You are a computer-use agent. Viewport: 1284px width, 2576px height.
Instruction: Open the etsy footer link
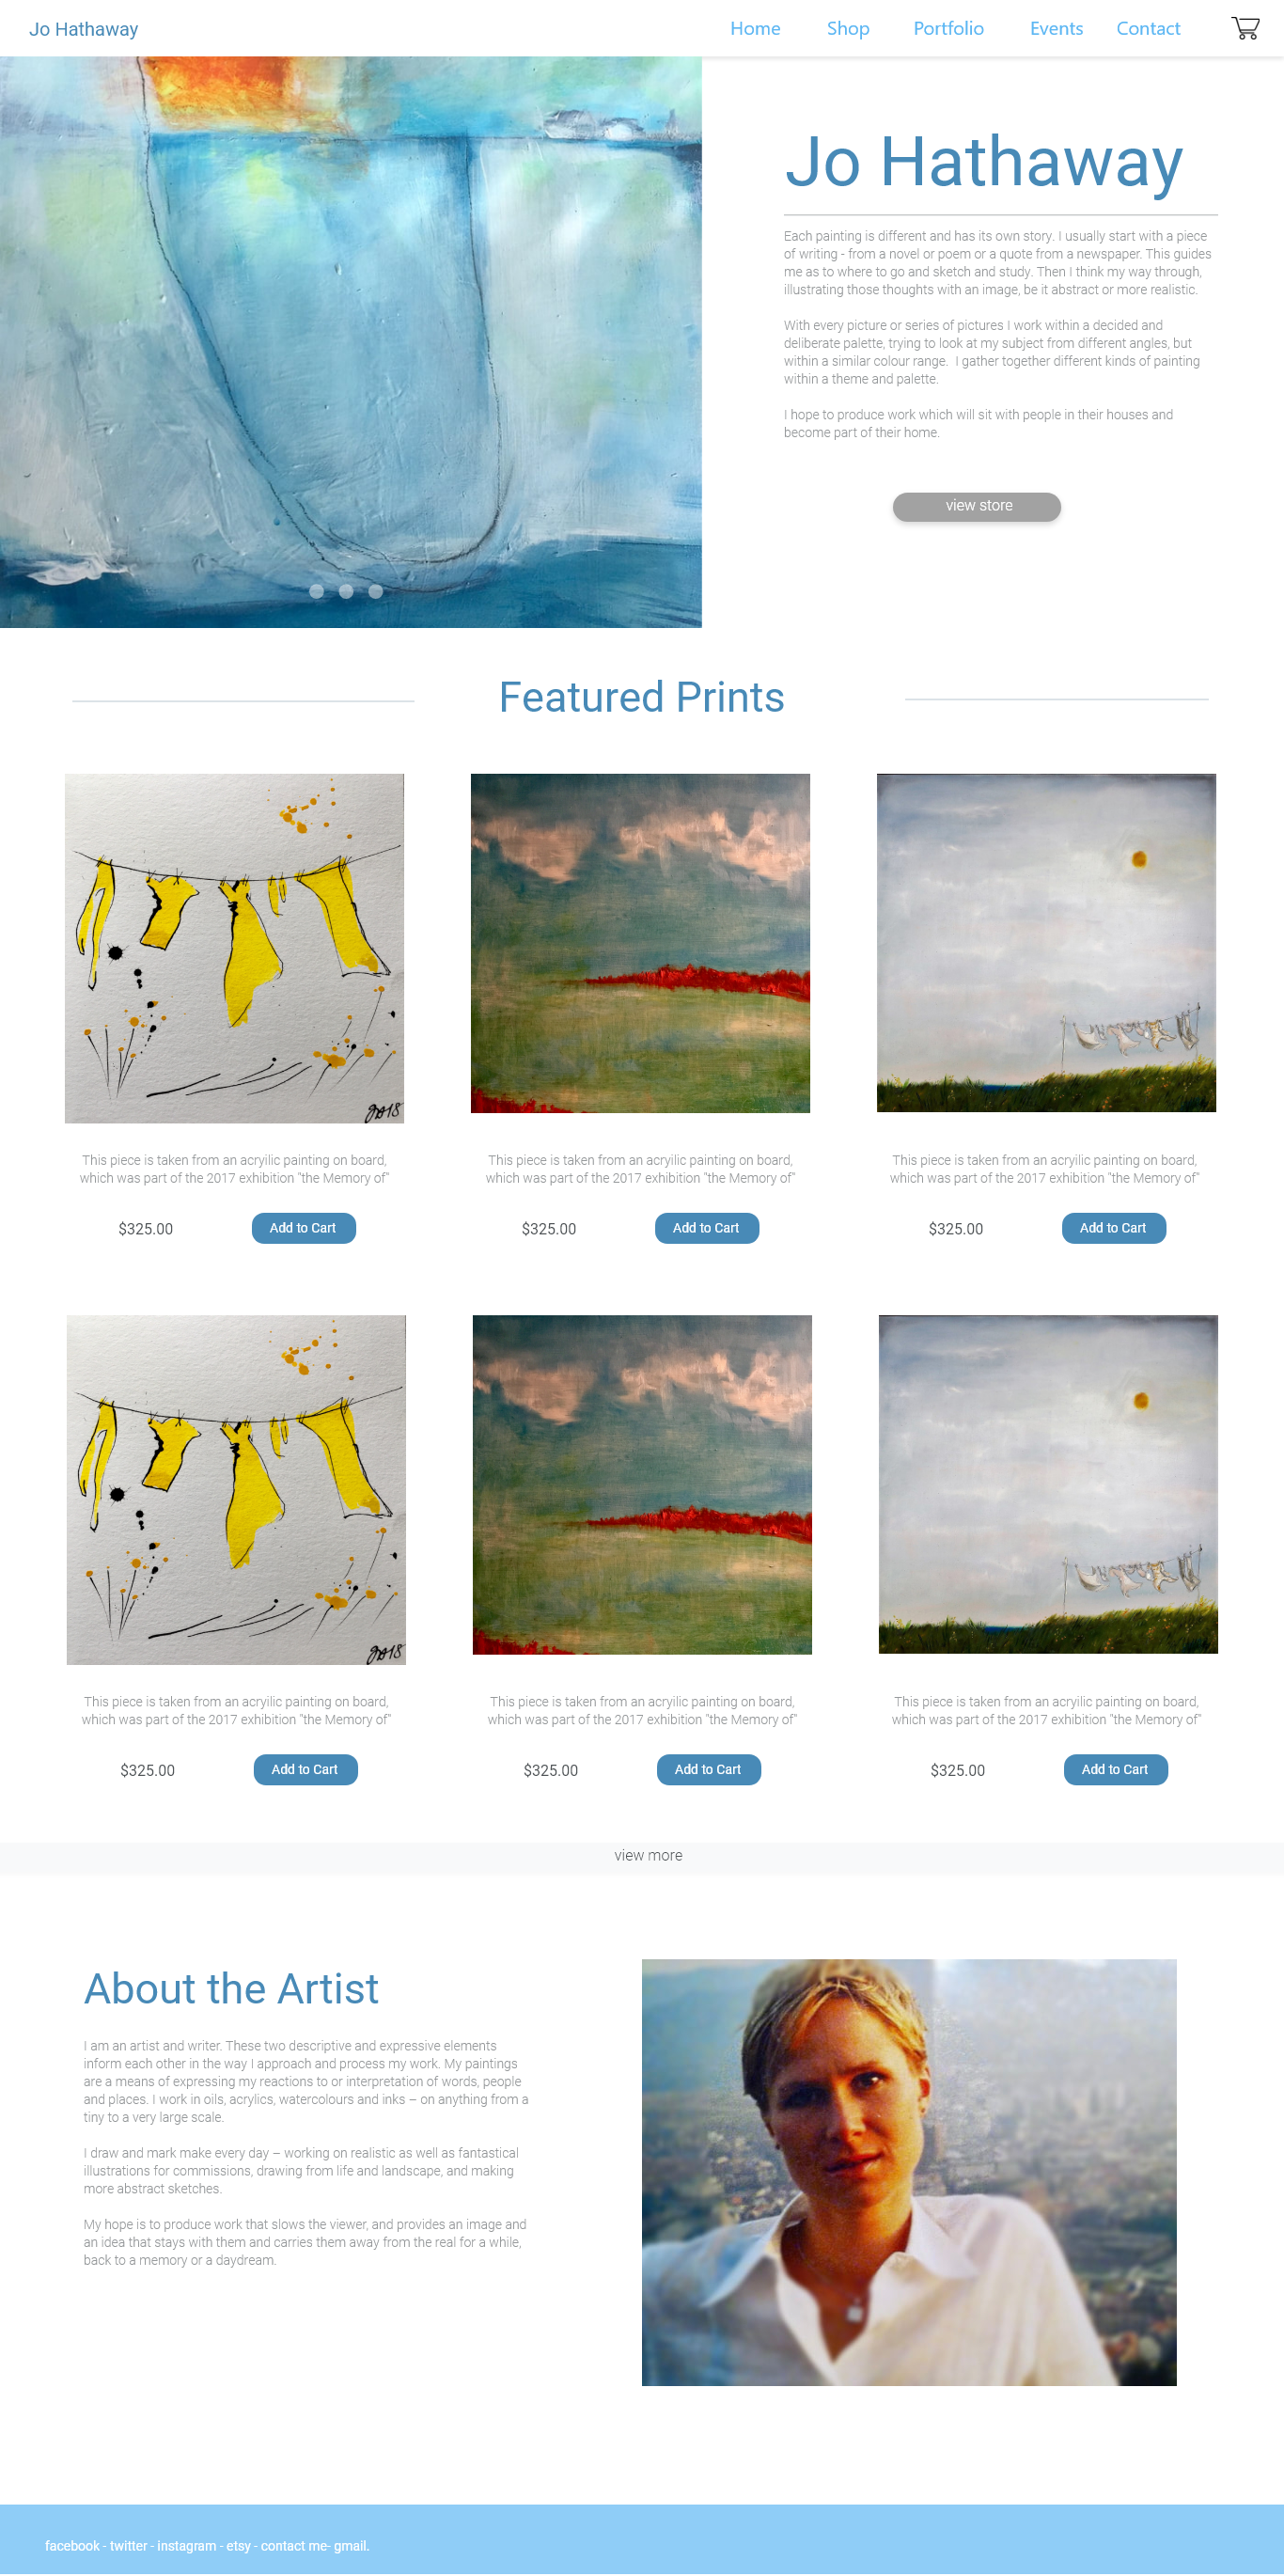click(x=238, y=2546)
